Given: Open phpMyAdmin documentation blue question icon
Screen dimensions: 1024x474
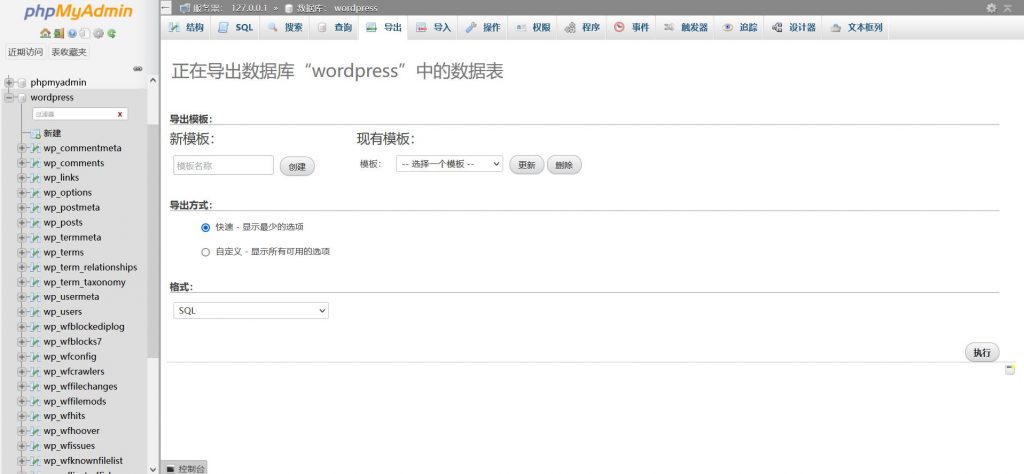Looking at the screenshot, I should [72, 33].
